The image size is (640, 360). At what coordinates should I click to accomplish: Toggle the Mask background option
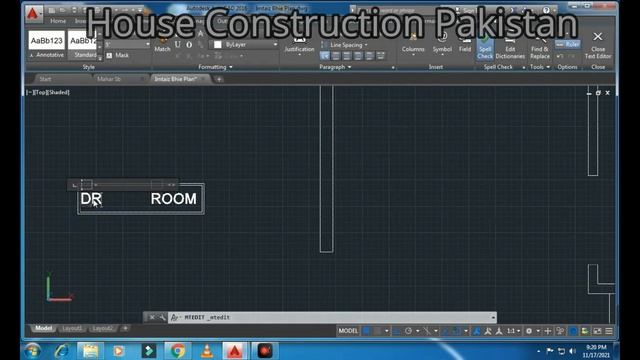(x=118, y=55)
